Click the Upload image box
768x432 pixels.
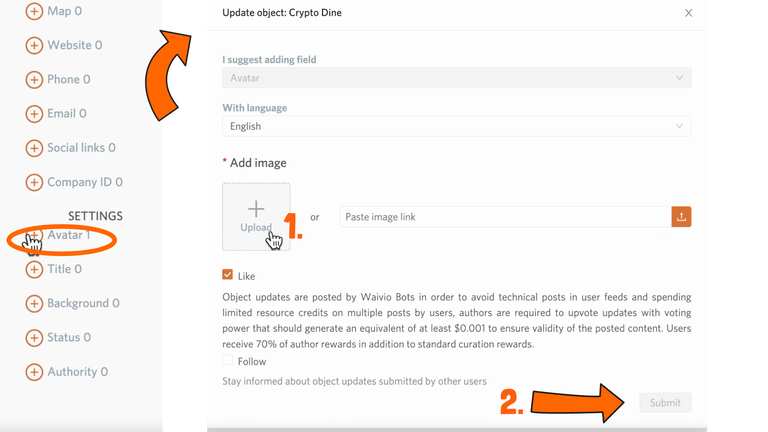click(x=256, y=215)
